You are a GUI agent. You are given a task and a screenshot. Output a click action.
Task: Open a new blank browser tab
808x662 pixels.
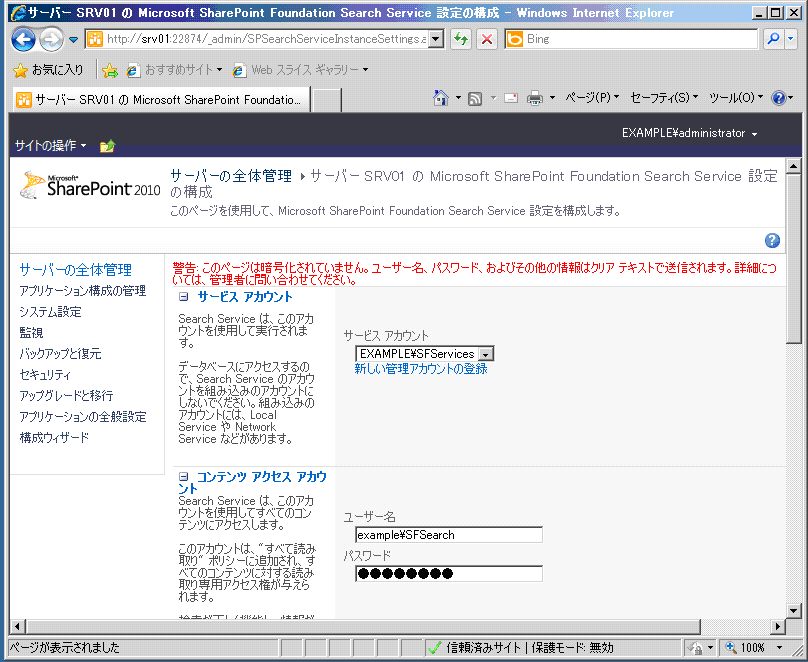click(326, 99)
